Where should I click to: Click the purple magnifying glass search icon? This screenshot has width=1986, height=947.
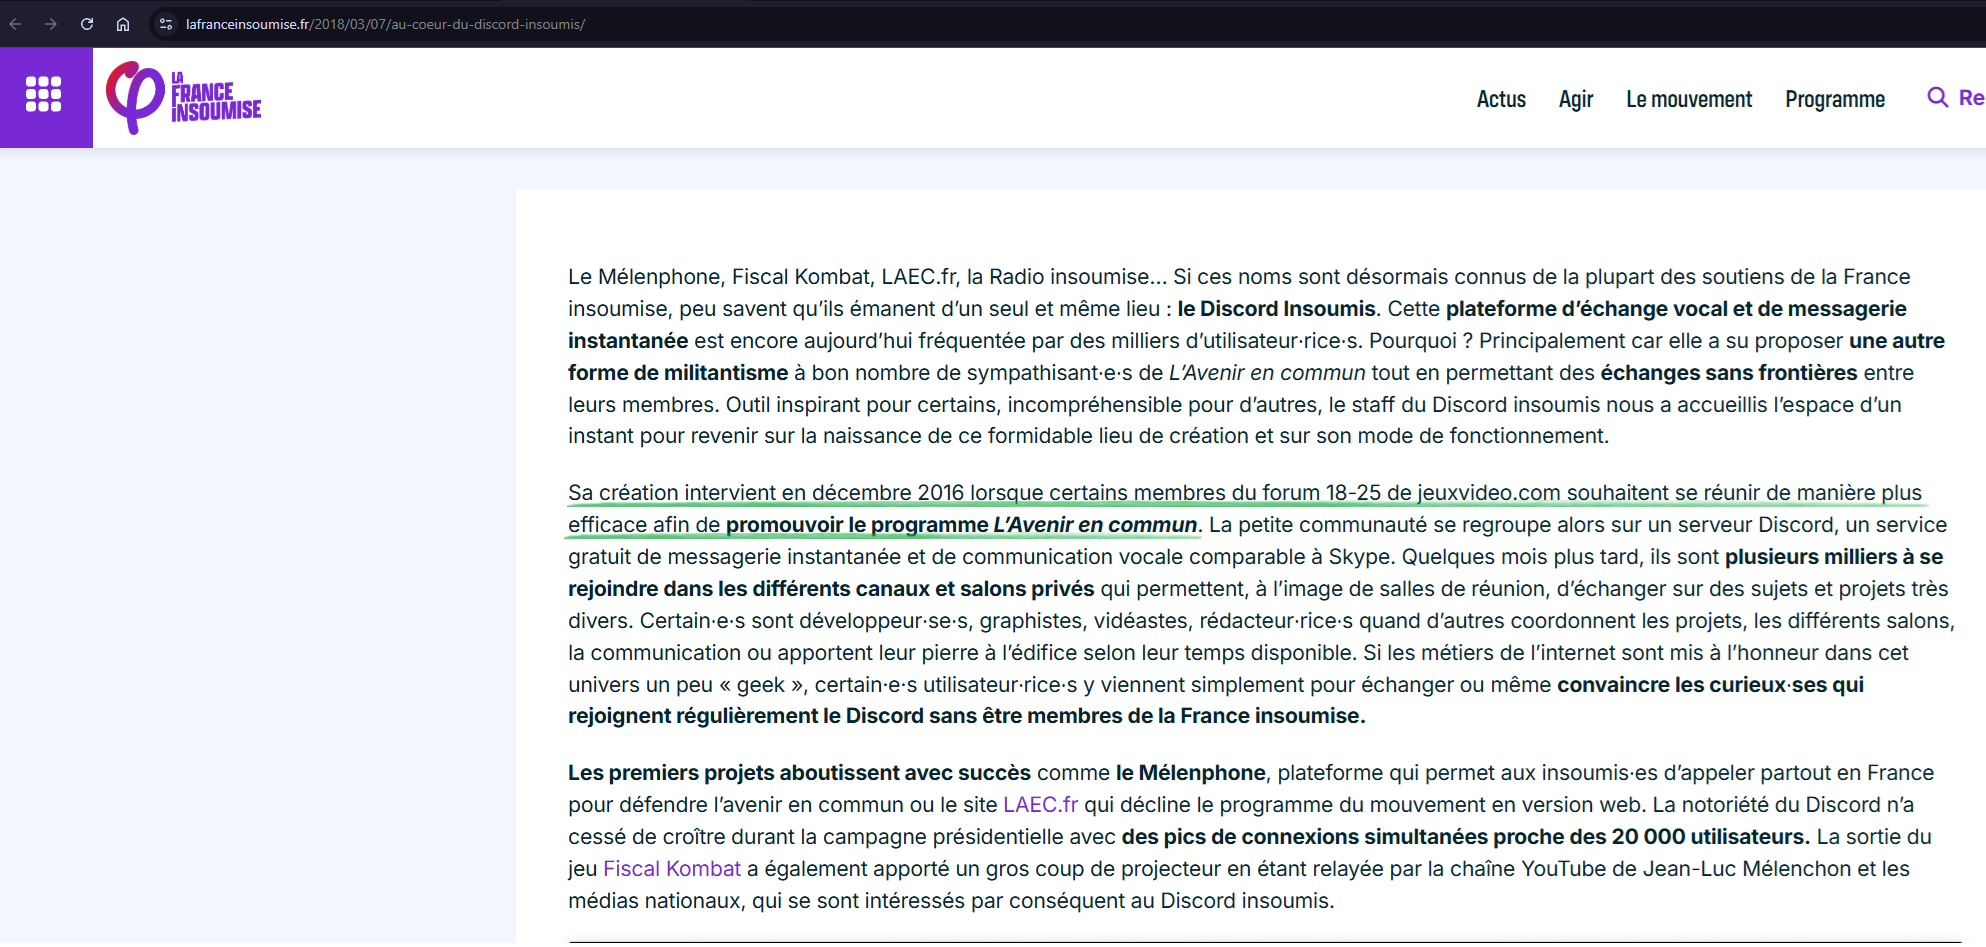tap(1937, 98)
